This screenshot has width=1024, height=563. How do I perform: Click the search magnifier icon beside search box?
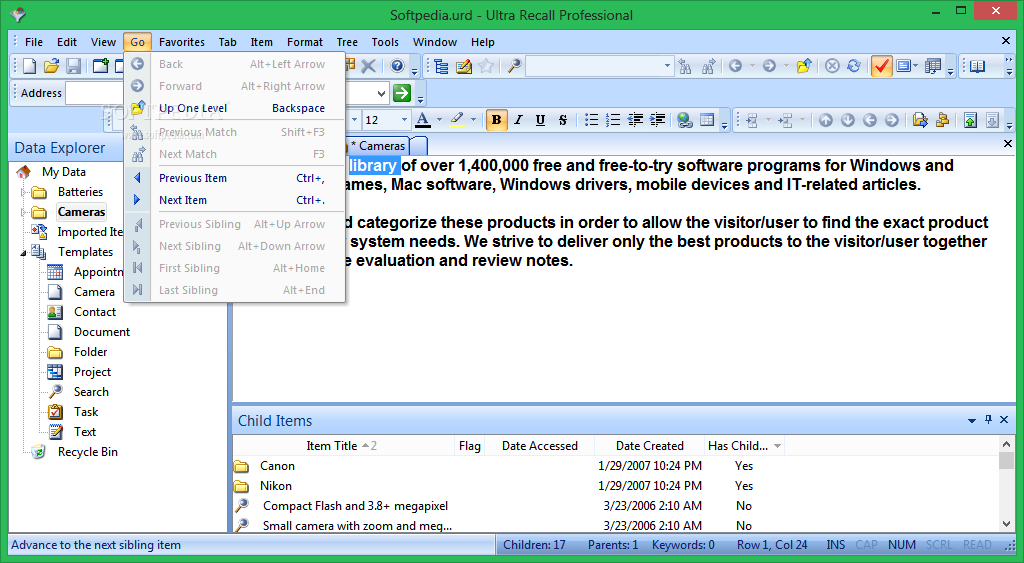click(x=515, y=66)
